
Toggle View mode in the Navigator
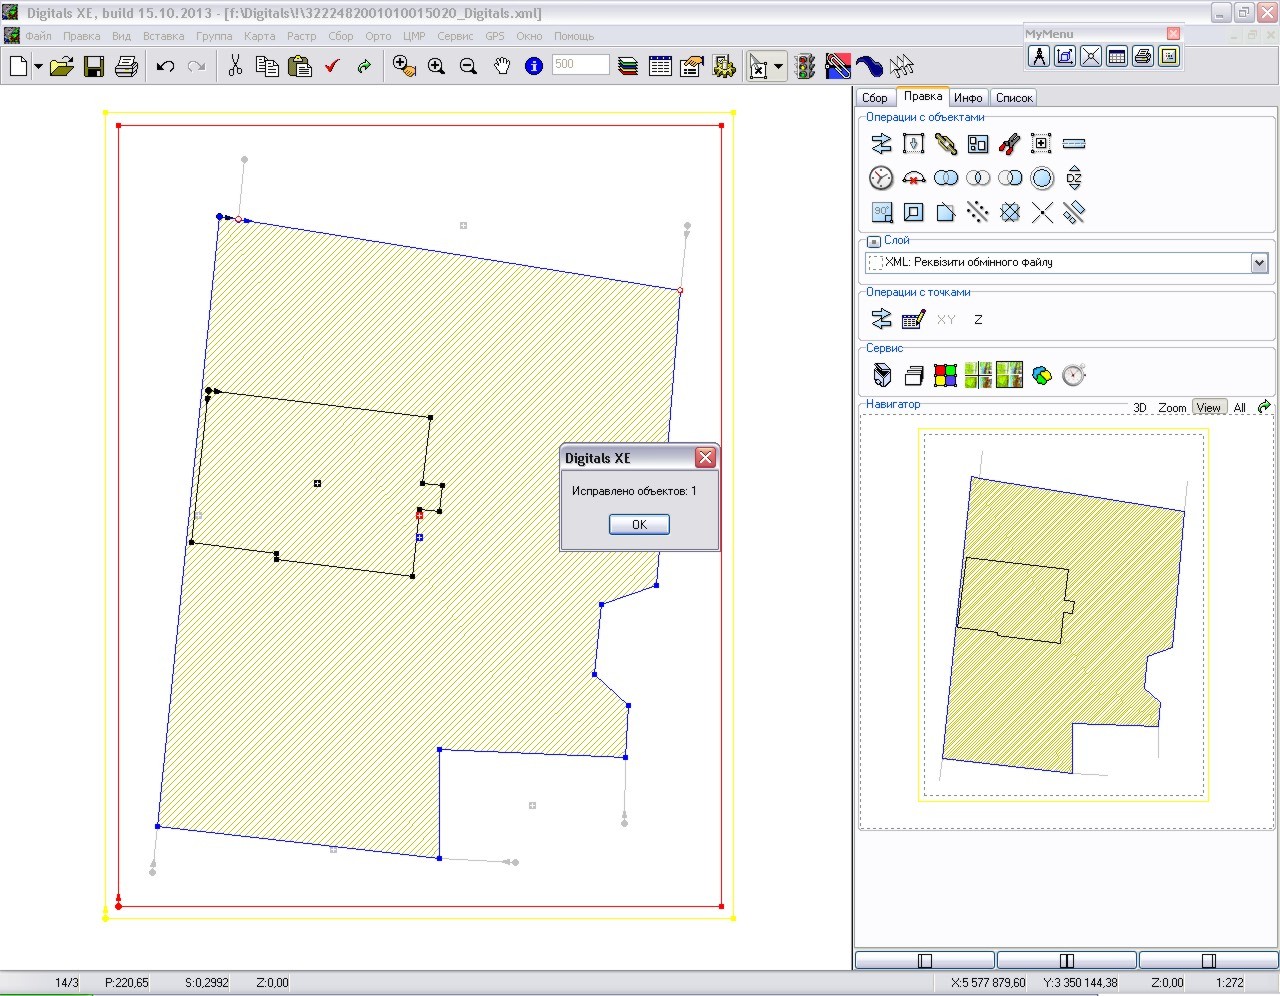[x=1209, y=408]
